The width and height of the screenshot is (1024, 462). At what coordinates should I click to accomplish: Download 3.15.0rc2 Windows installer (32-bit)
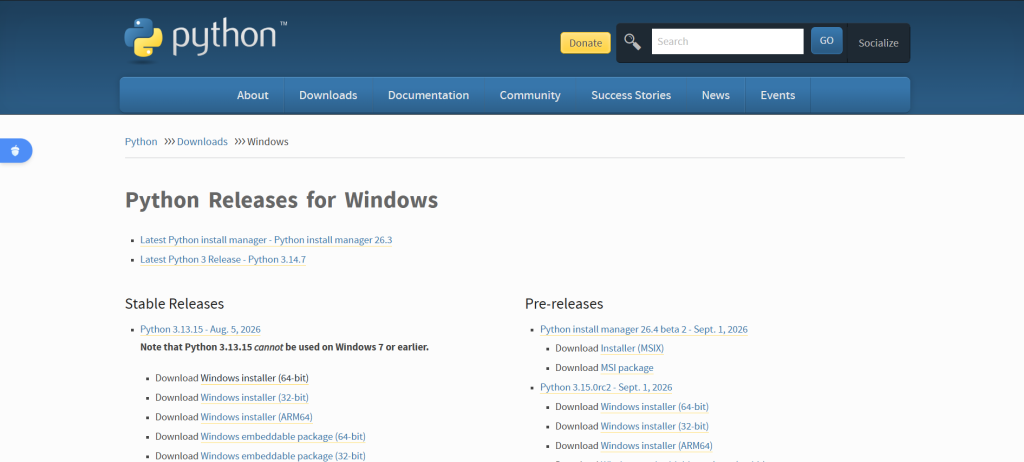[654, 427]
